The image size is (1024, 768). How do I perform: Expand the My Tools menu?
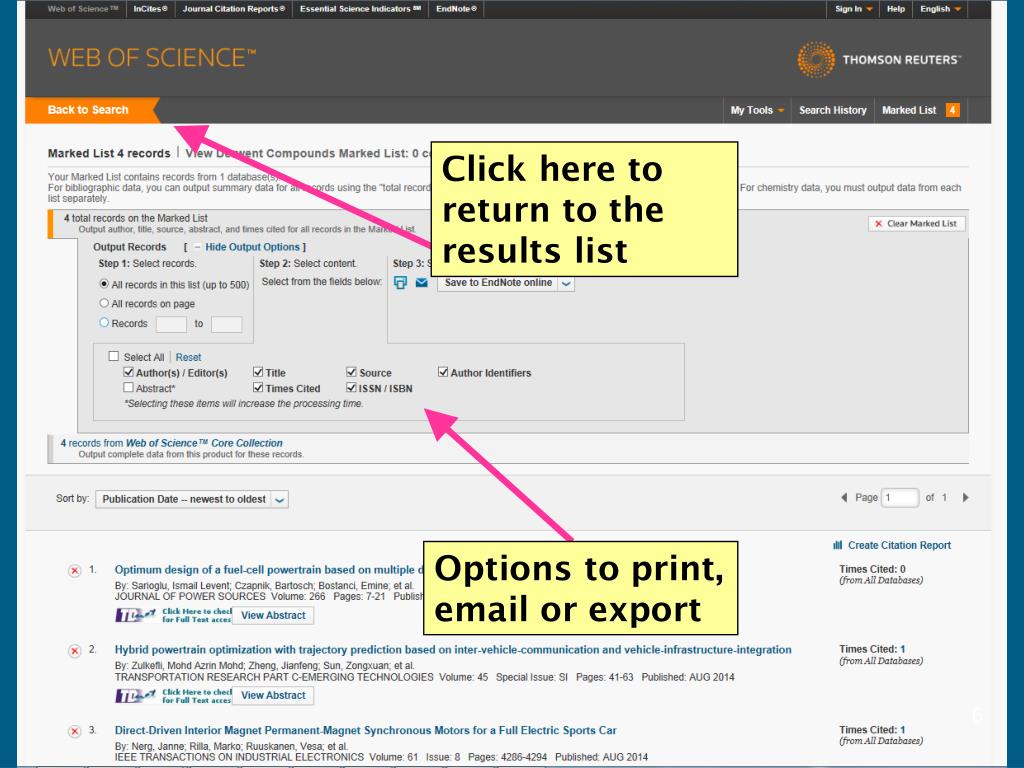(x=757, y=110)
